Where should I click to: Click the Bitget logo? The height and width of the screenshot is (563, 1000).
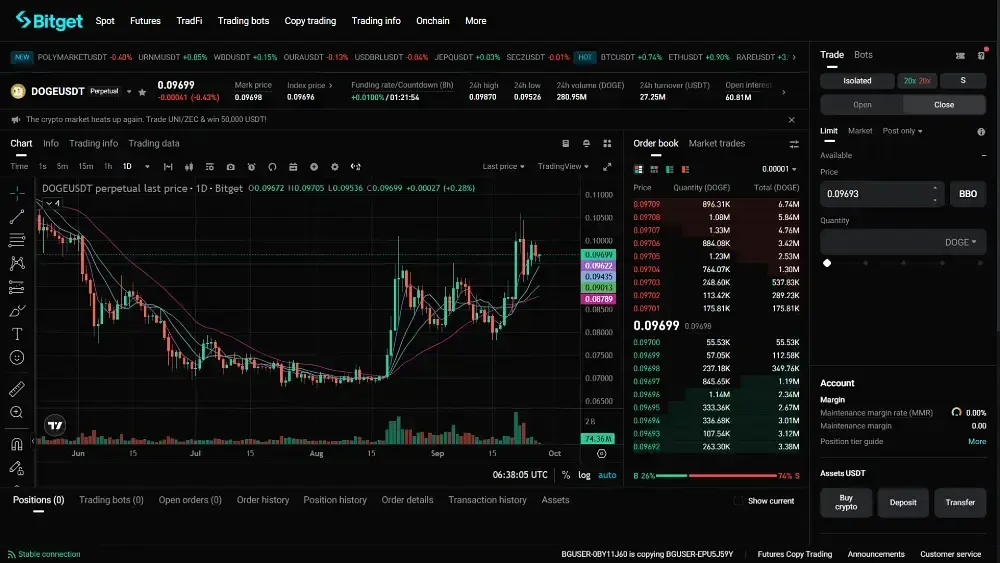click(x=49, y=20)
